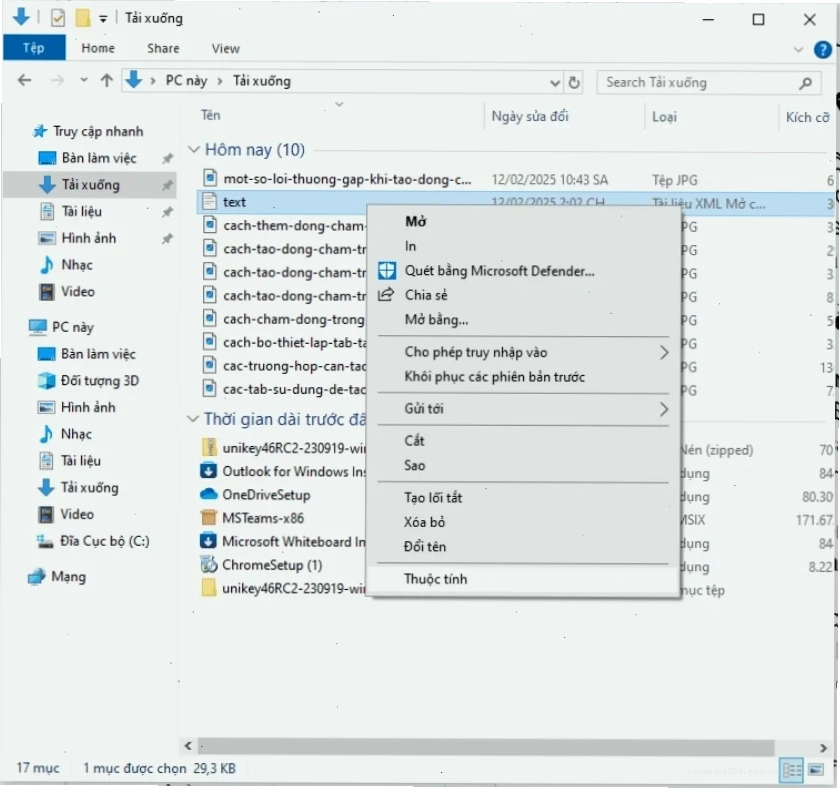Expand the Gửi tới submenu
Viewport: 840px width, 788px height.
click(x=664, y=409)
